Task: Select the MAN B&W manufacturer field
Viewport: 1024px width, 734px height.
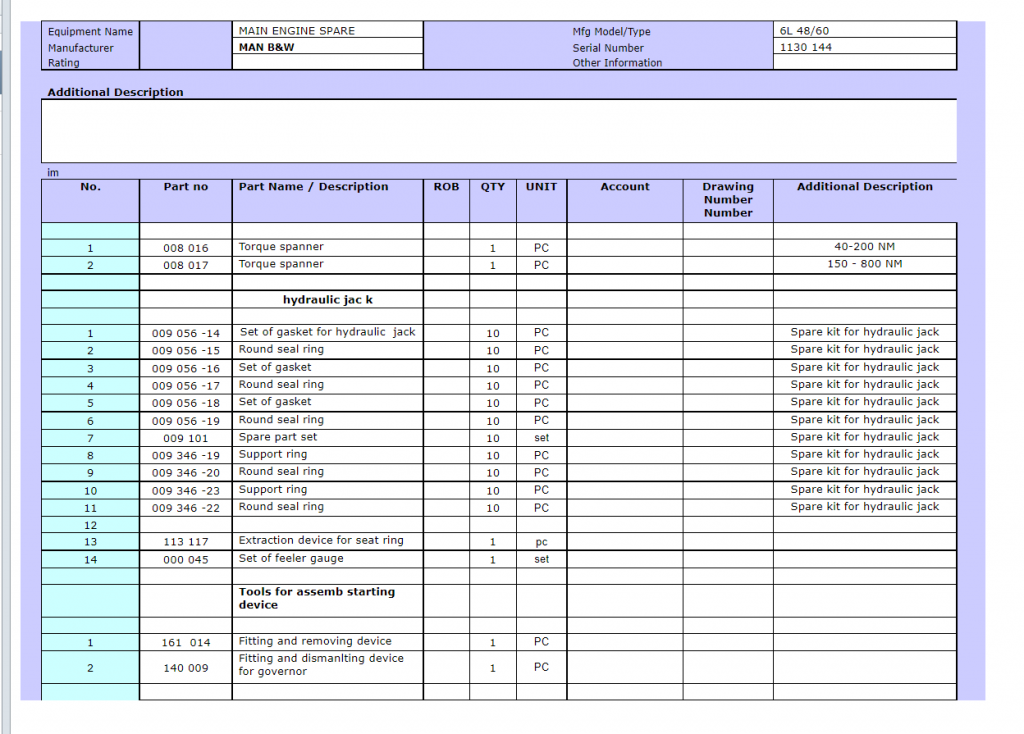Action: 327,47
